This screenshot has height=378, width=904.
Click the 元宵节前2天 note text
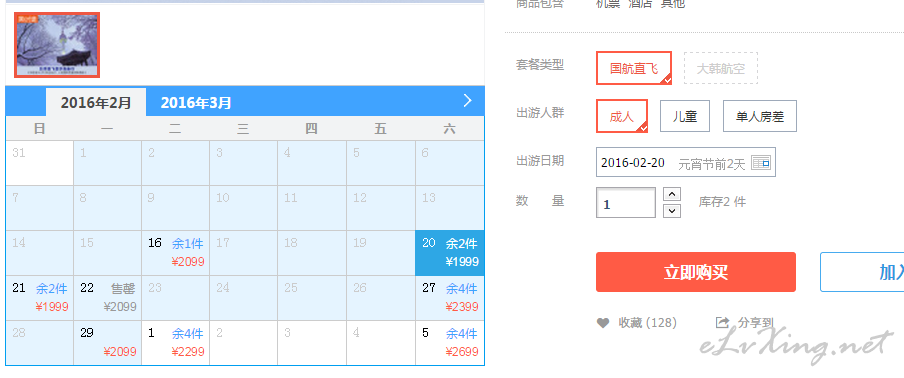tap(712, 164)
